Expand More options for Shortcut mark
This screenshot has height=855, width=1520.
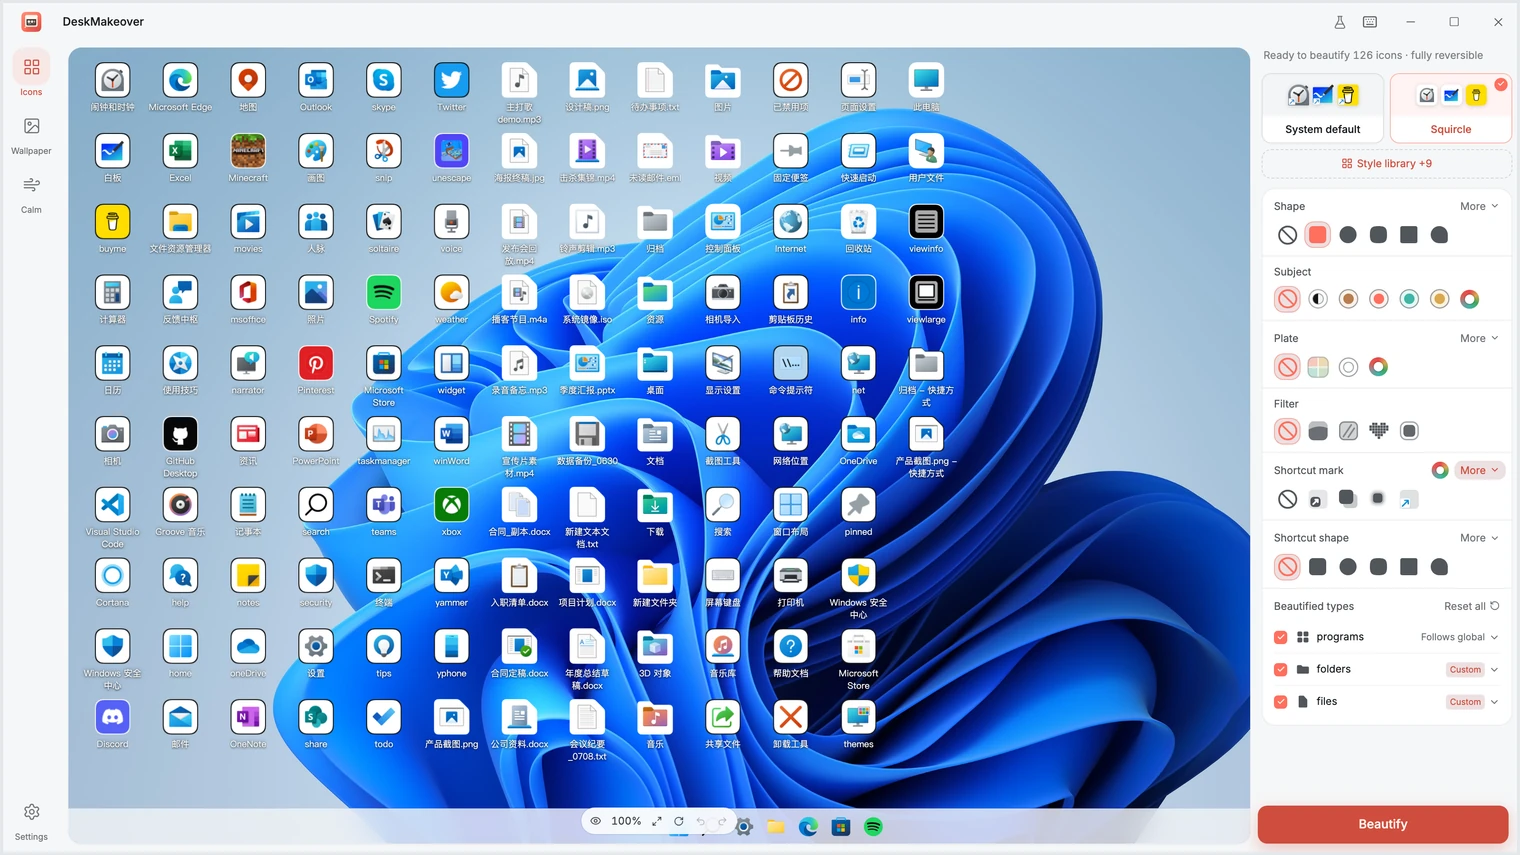(1479, 470)
